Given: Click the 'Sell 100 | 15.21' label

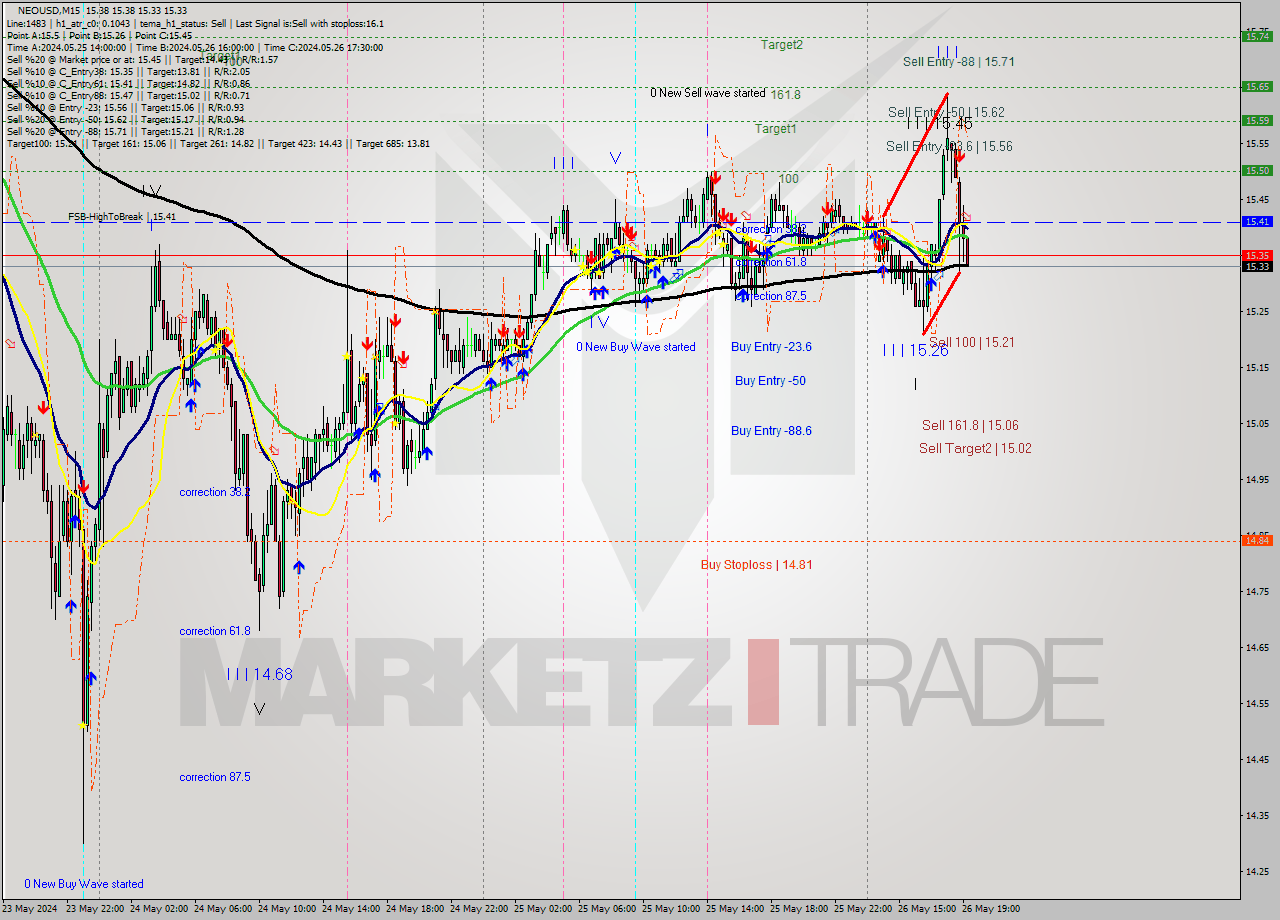Looking at the screenshot, I should [972, 342].
